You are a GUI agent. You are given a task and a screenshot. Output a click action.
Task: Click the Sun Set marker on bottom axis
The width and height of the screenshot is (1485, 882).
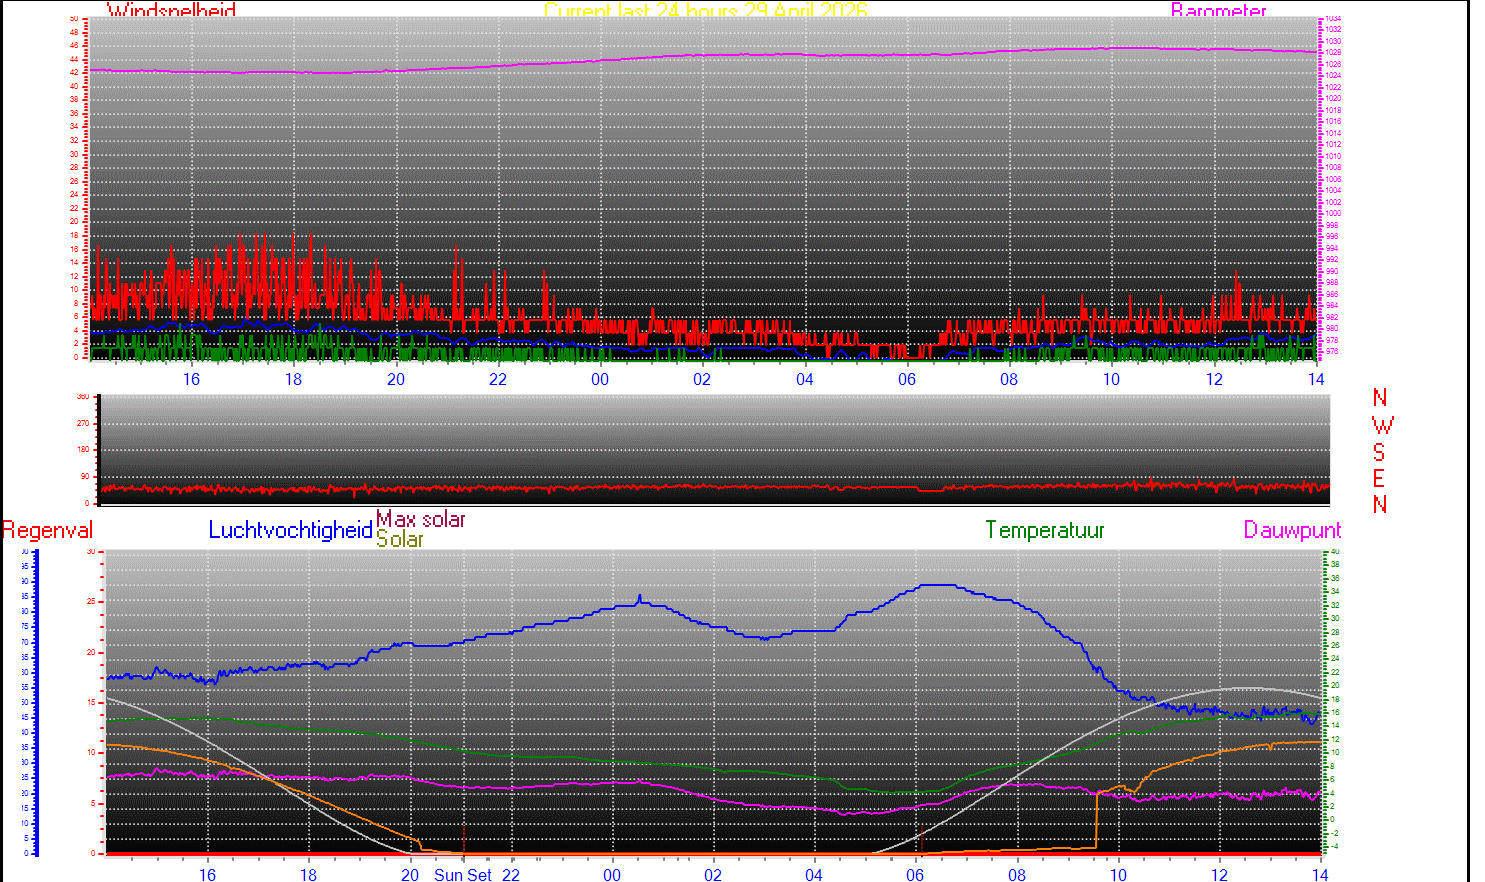(x=462, y=875)
